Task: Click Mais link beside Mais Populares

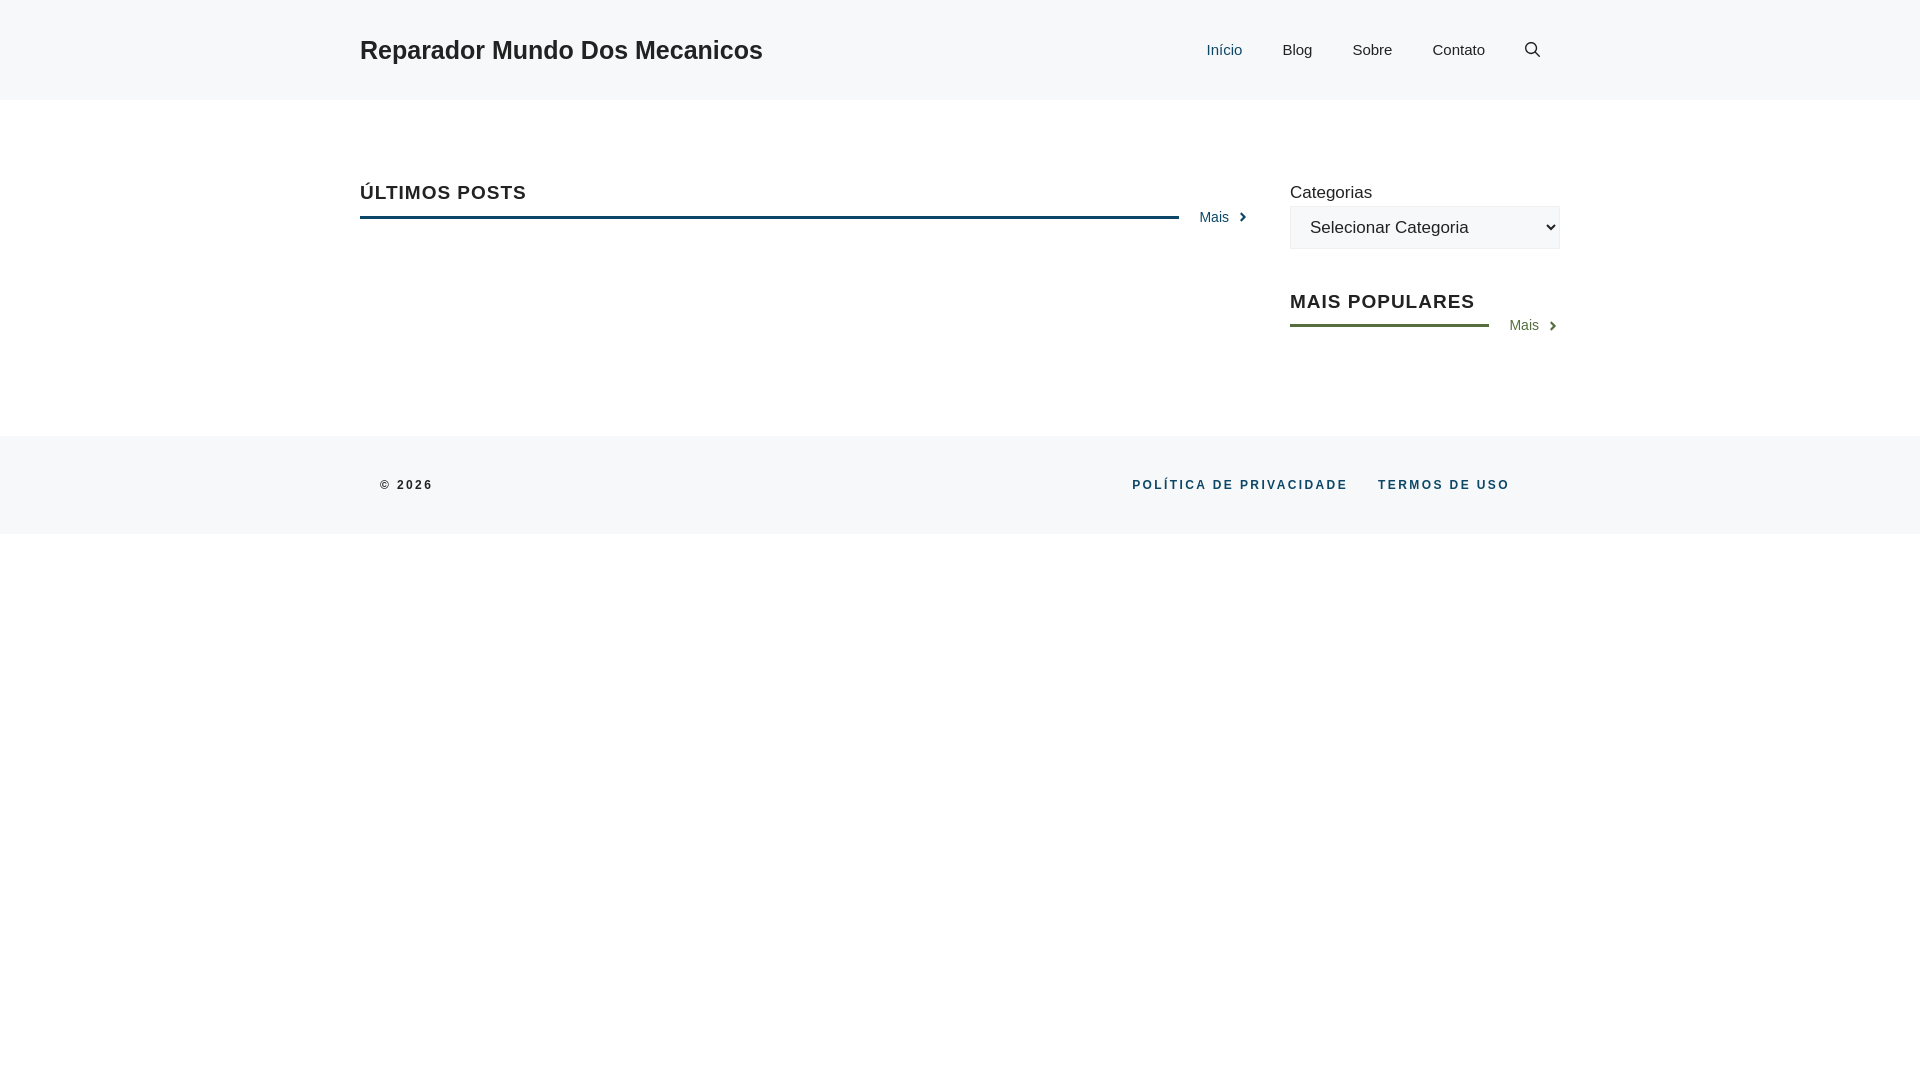Action: coord(1534,325)
